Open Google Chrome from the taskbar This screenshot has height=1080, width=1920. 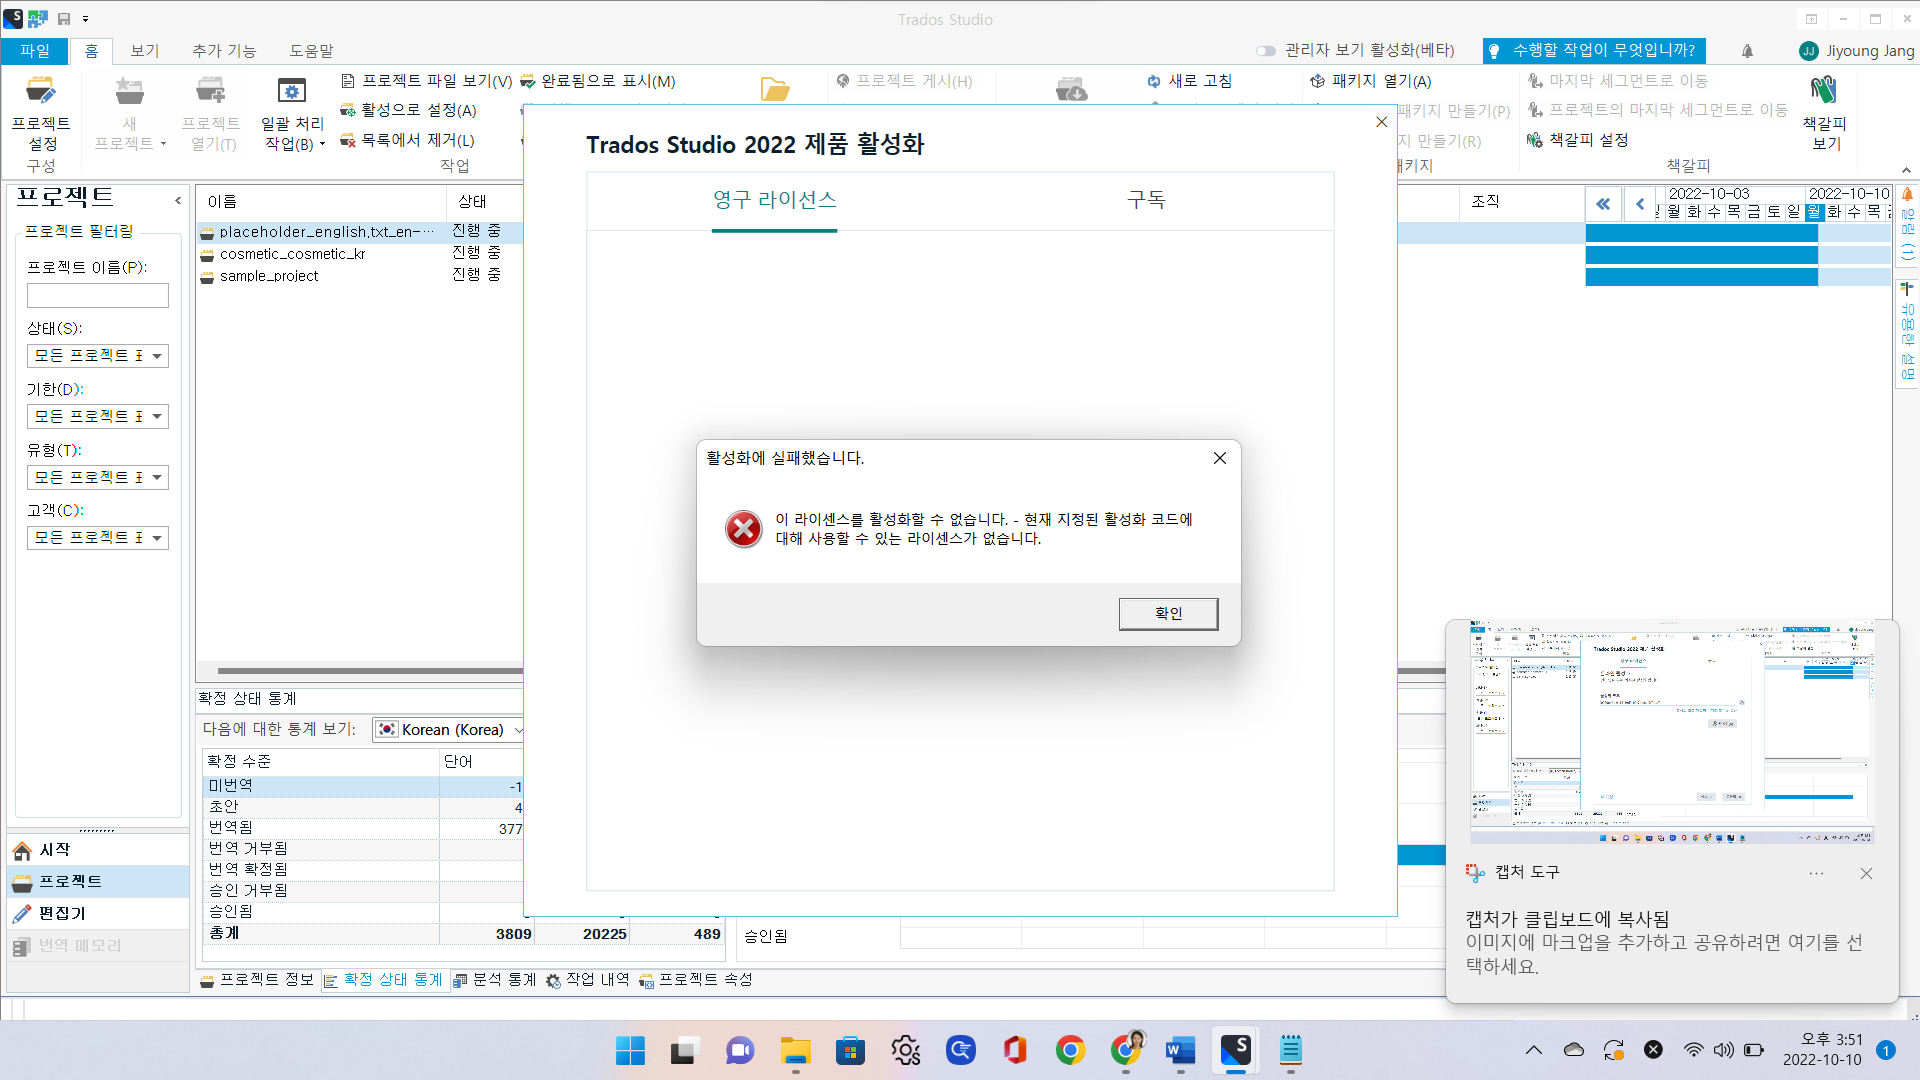pos(1070,1051)
